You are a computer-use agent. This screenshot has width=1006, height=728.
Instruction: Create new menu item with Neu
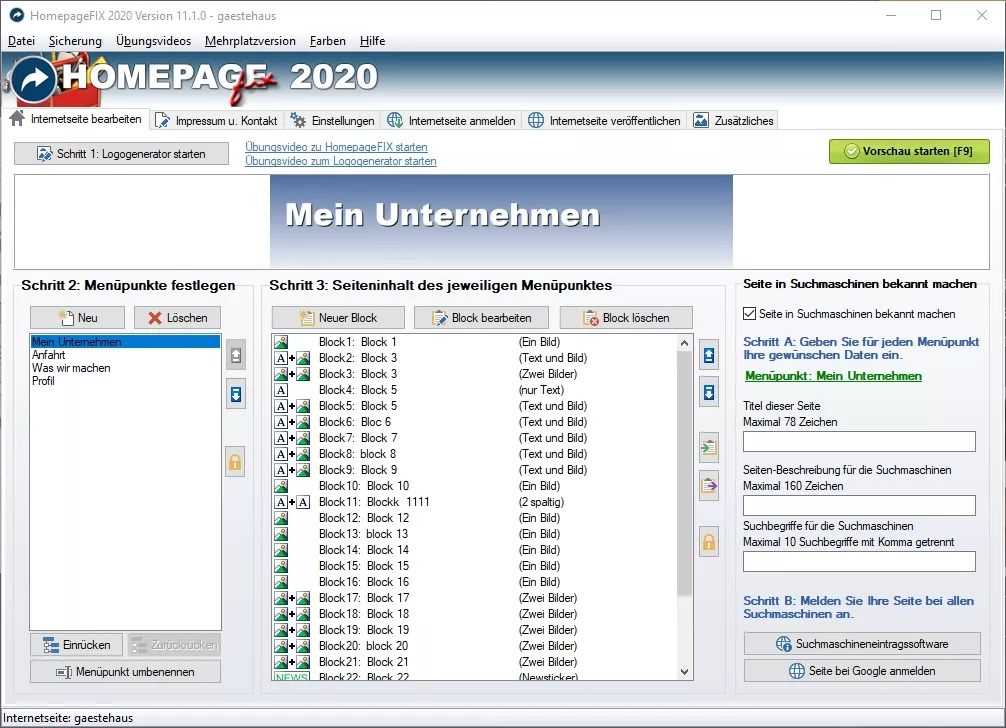pos(78,317)
